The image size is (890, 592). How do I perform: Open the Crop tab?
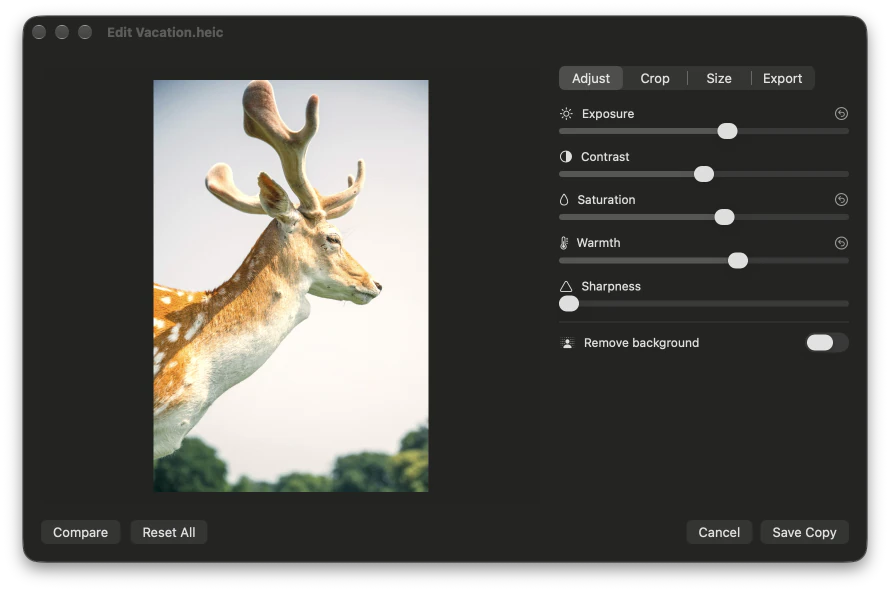pyautogui.click(x=655, y=78)
